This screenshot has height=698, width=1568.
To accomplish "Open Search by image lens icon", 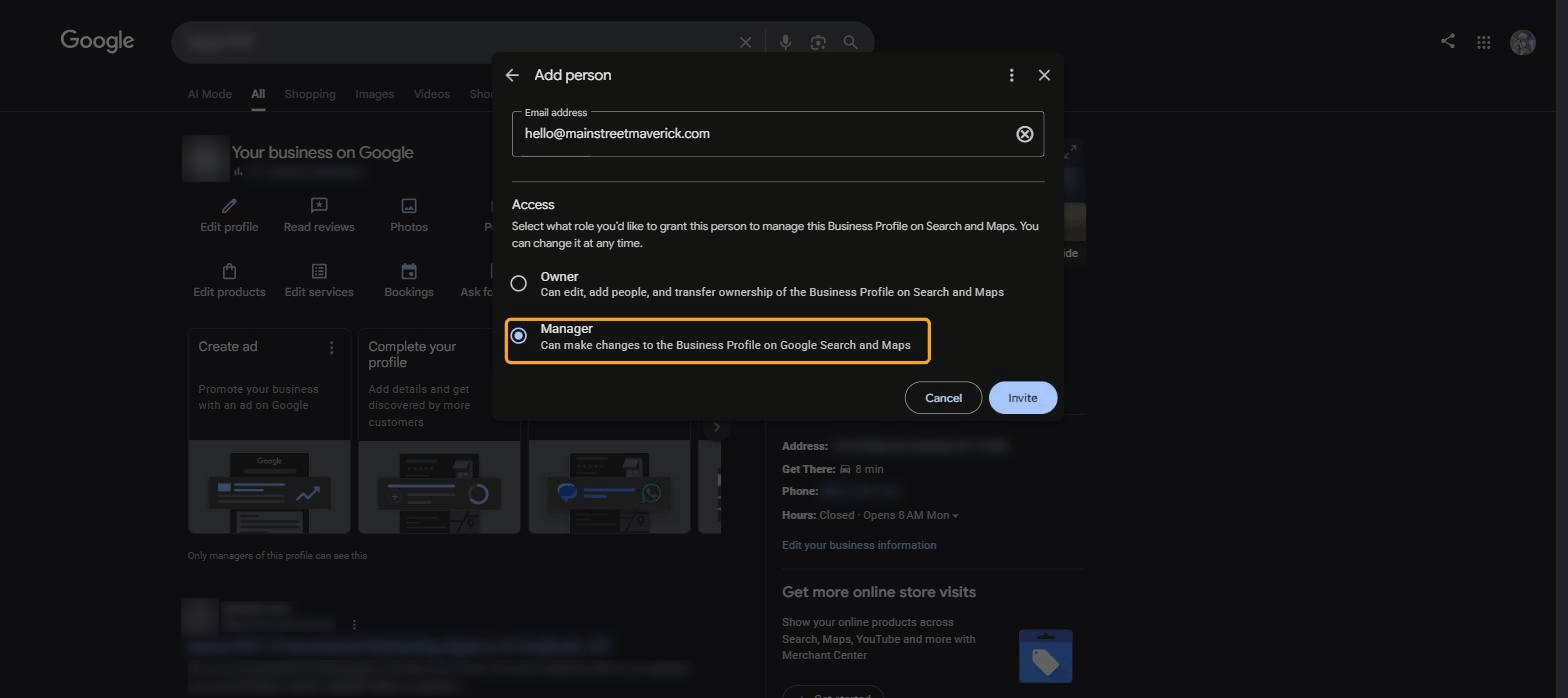I will pyautogui.click(x=818, y=42).
